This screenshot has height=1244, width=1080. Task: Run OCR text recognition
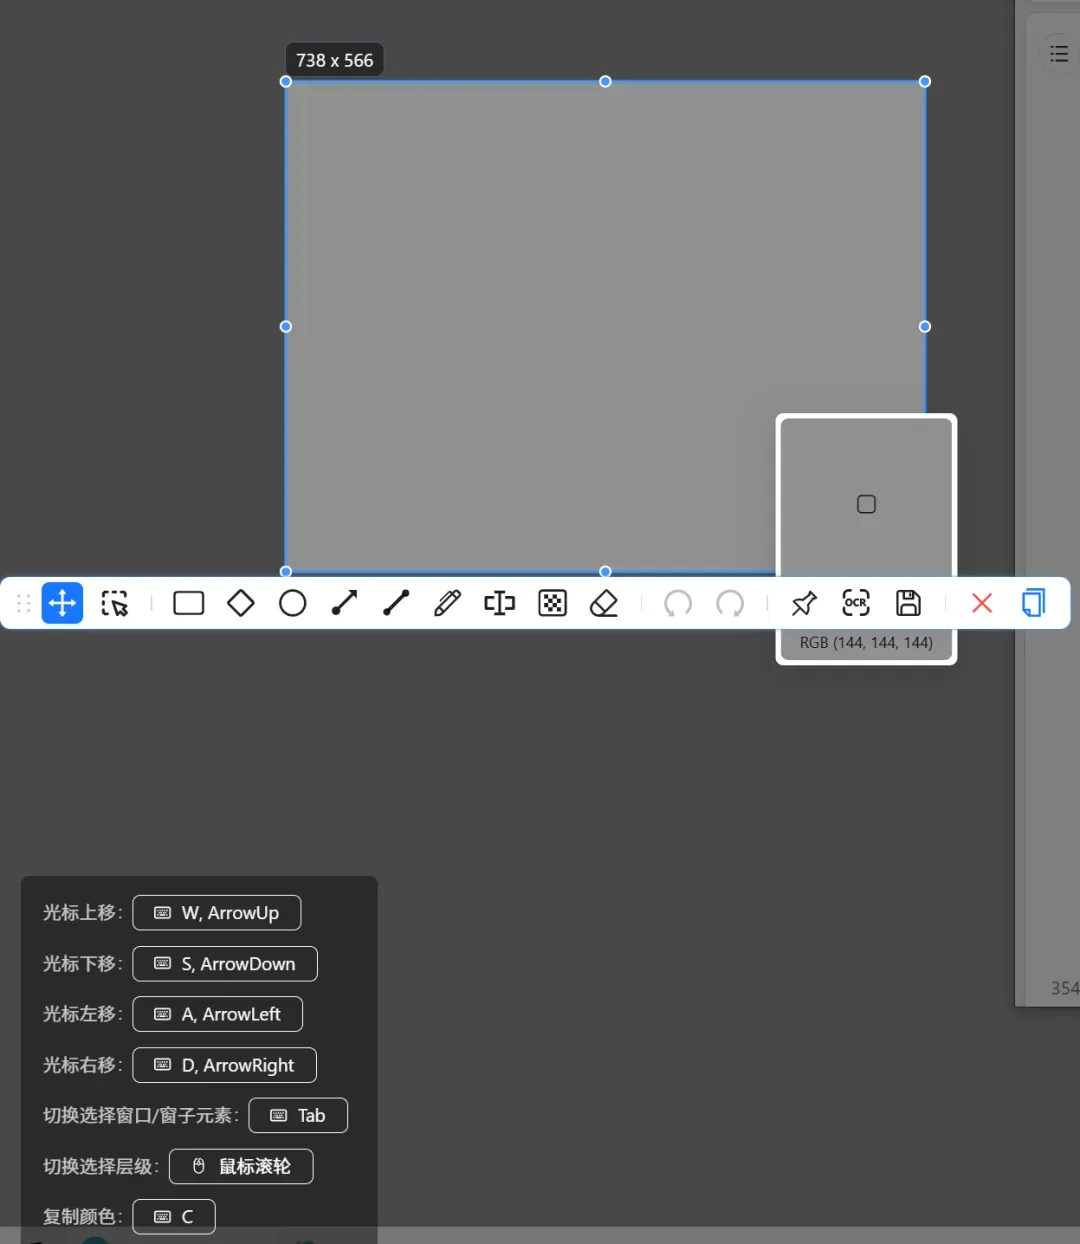coord(856,603)
